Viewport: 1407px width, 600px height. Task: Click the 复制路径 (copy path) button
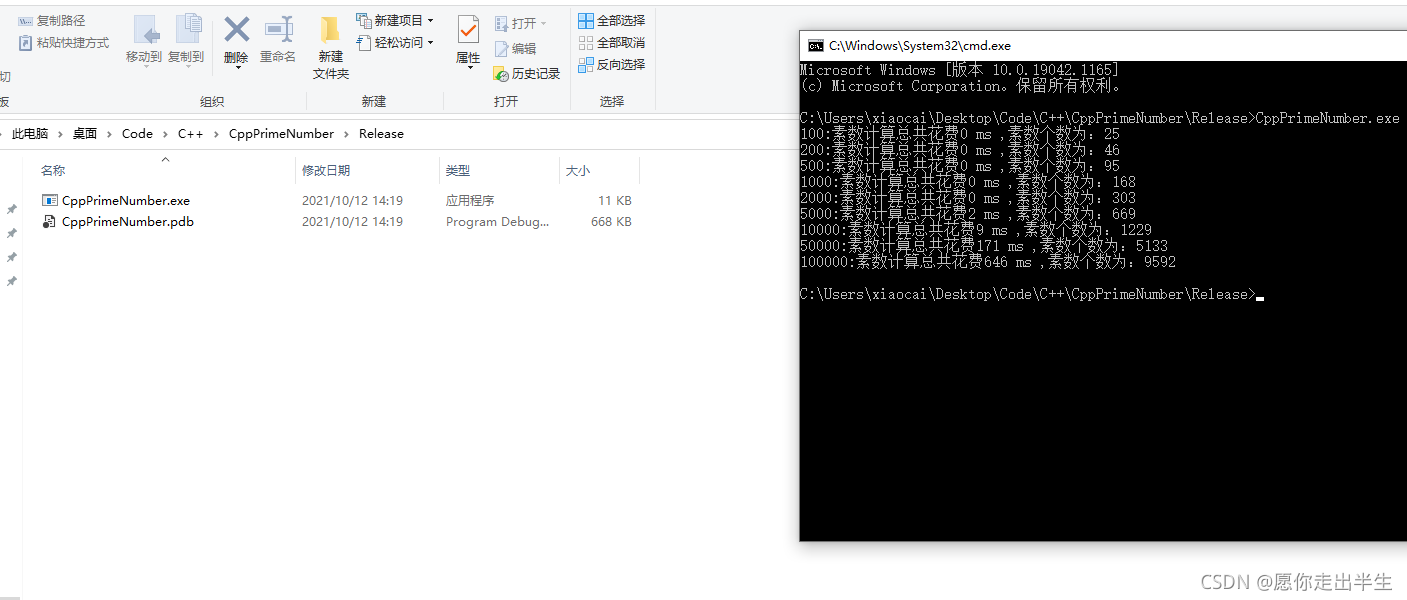click(52, 20)
